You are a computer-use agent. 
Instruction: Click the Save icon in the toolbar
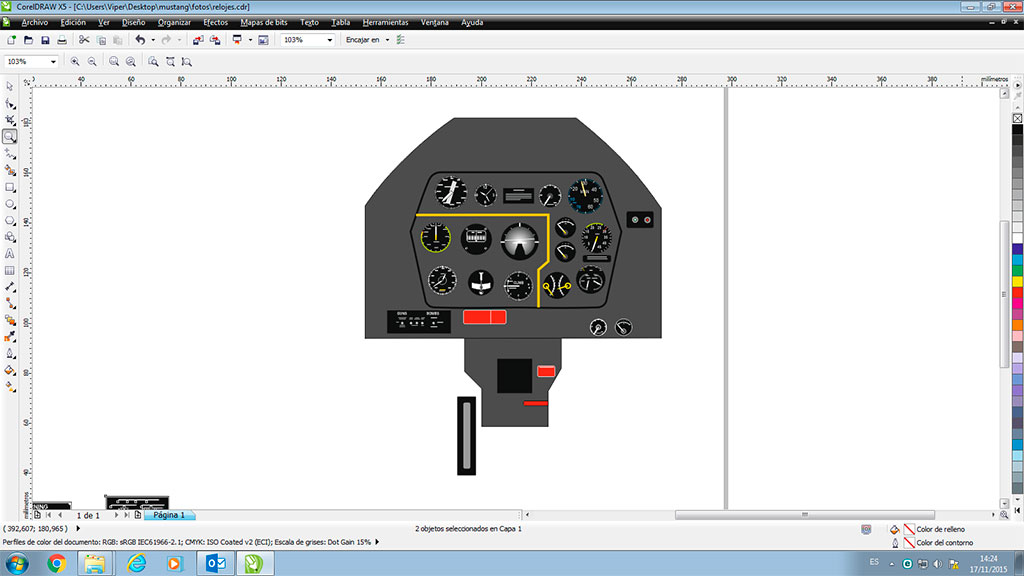pos(45,40)
